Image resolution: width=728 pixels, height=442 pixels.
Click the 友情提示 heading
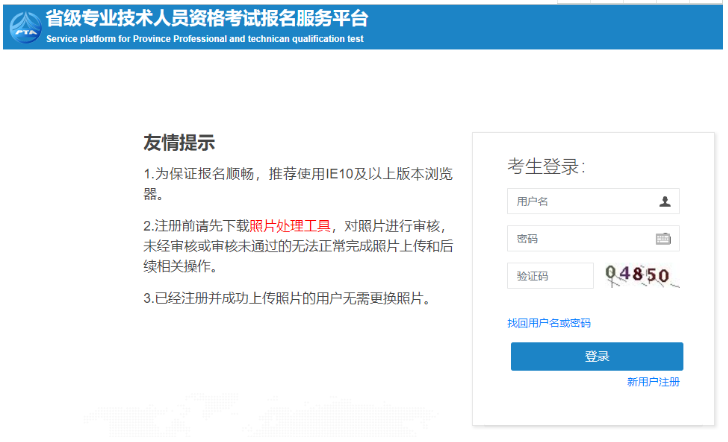click(x=179, y=143)
